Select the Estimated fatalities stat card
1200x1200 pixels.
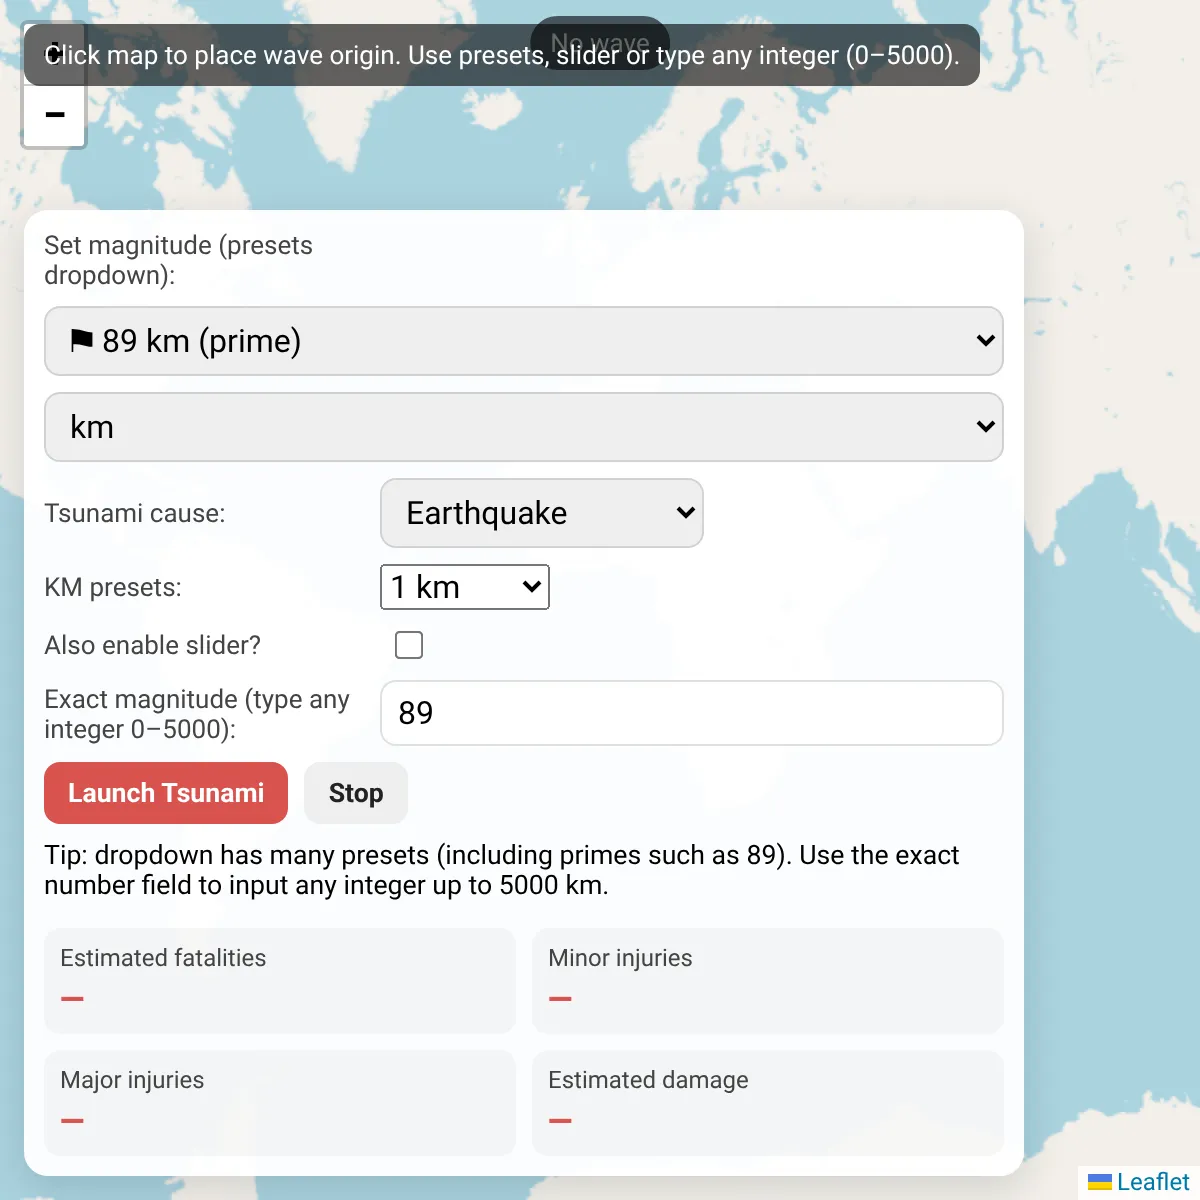click(280, 980)
